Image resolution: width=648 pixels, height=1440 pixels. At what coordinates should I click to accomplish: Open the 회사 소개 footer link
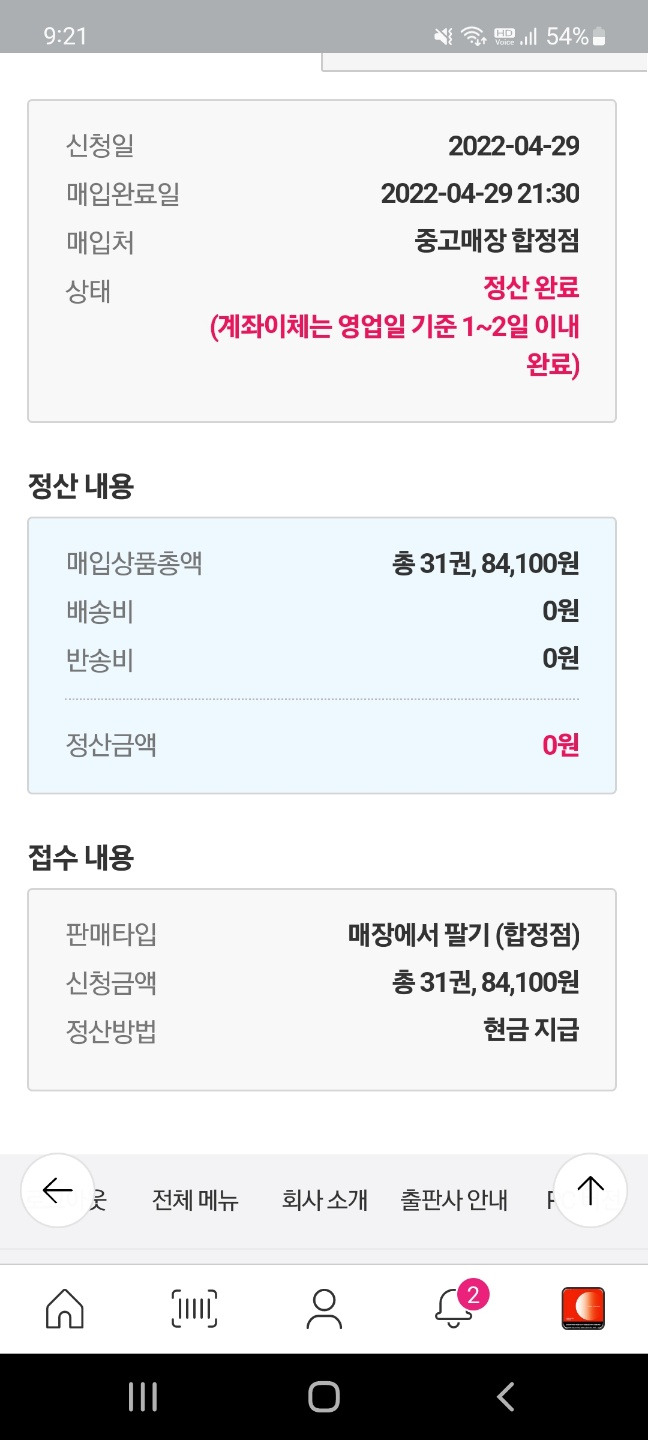[x=325, y=1200]
